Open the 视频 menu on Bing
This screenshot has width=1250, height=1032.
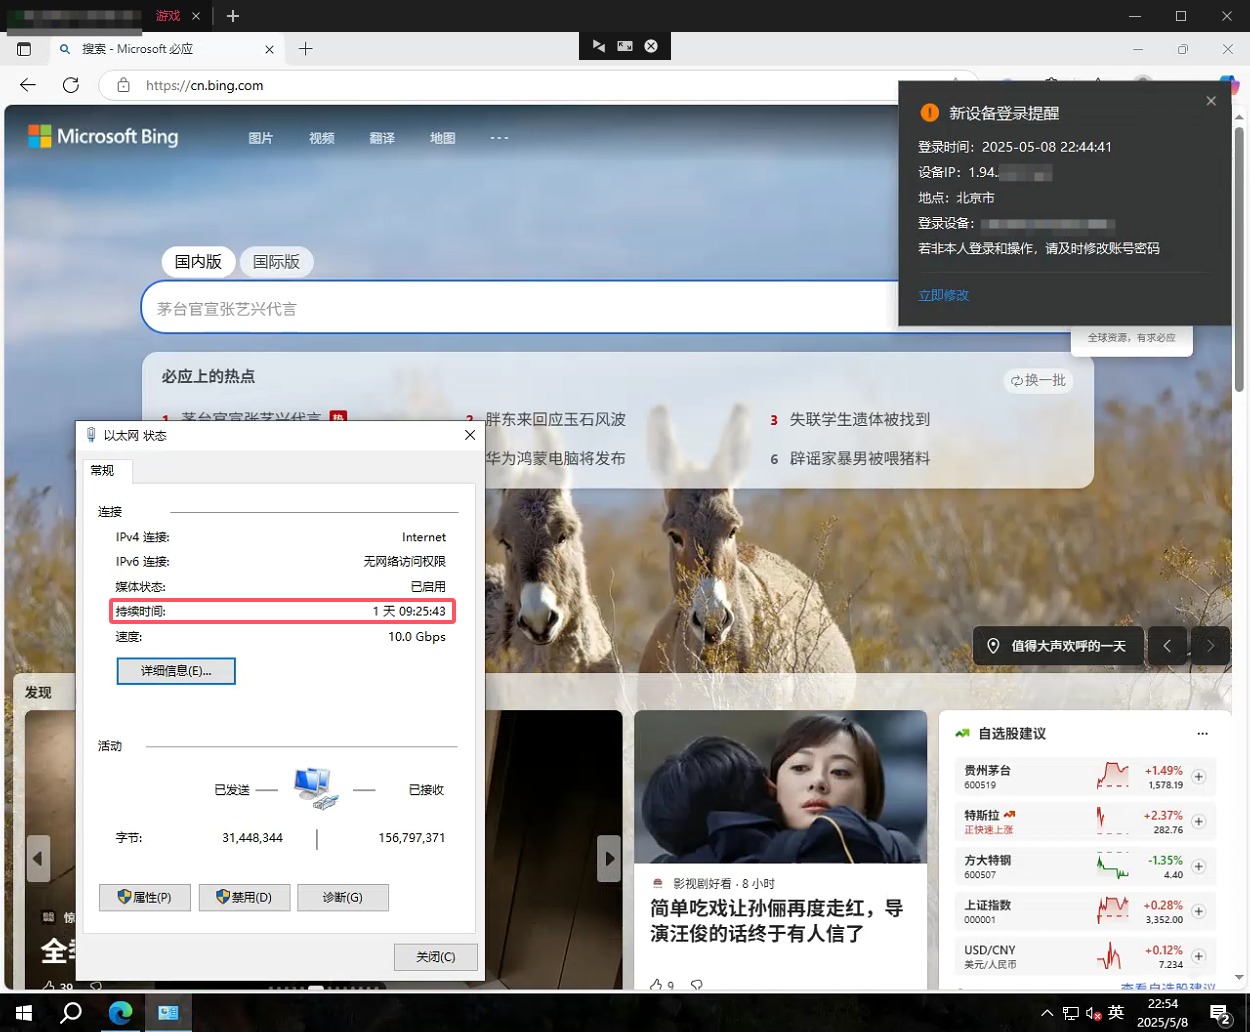(322, 138)
